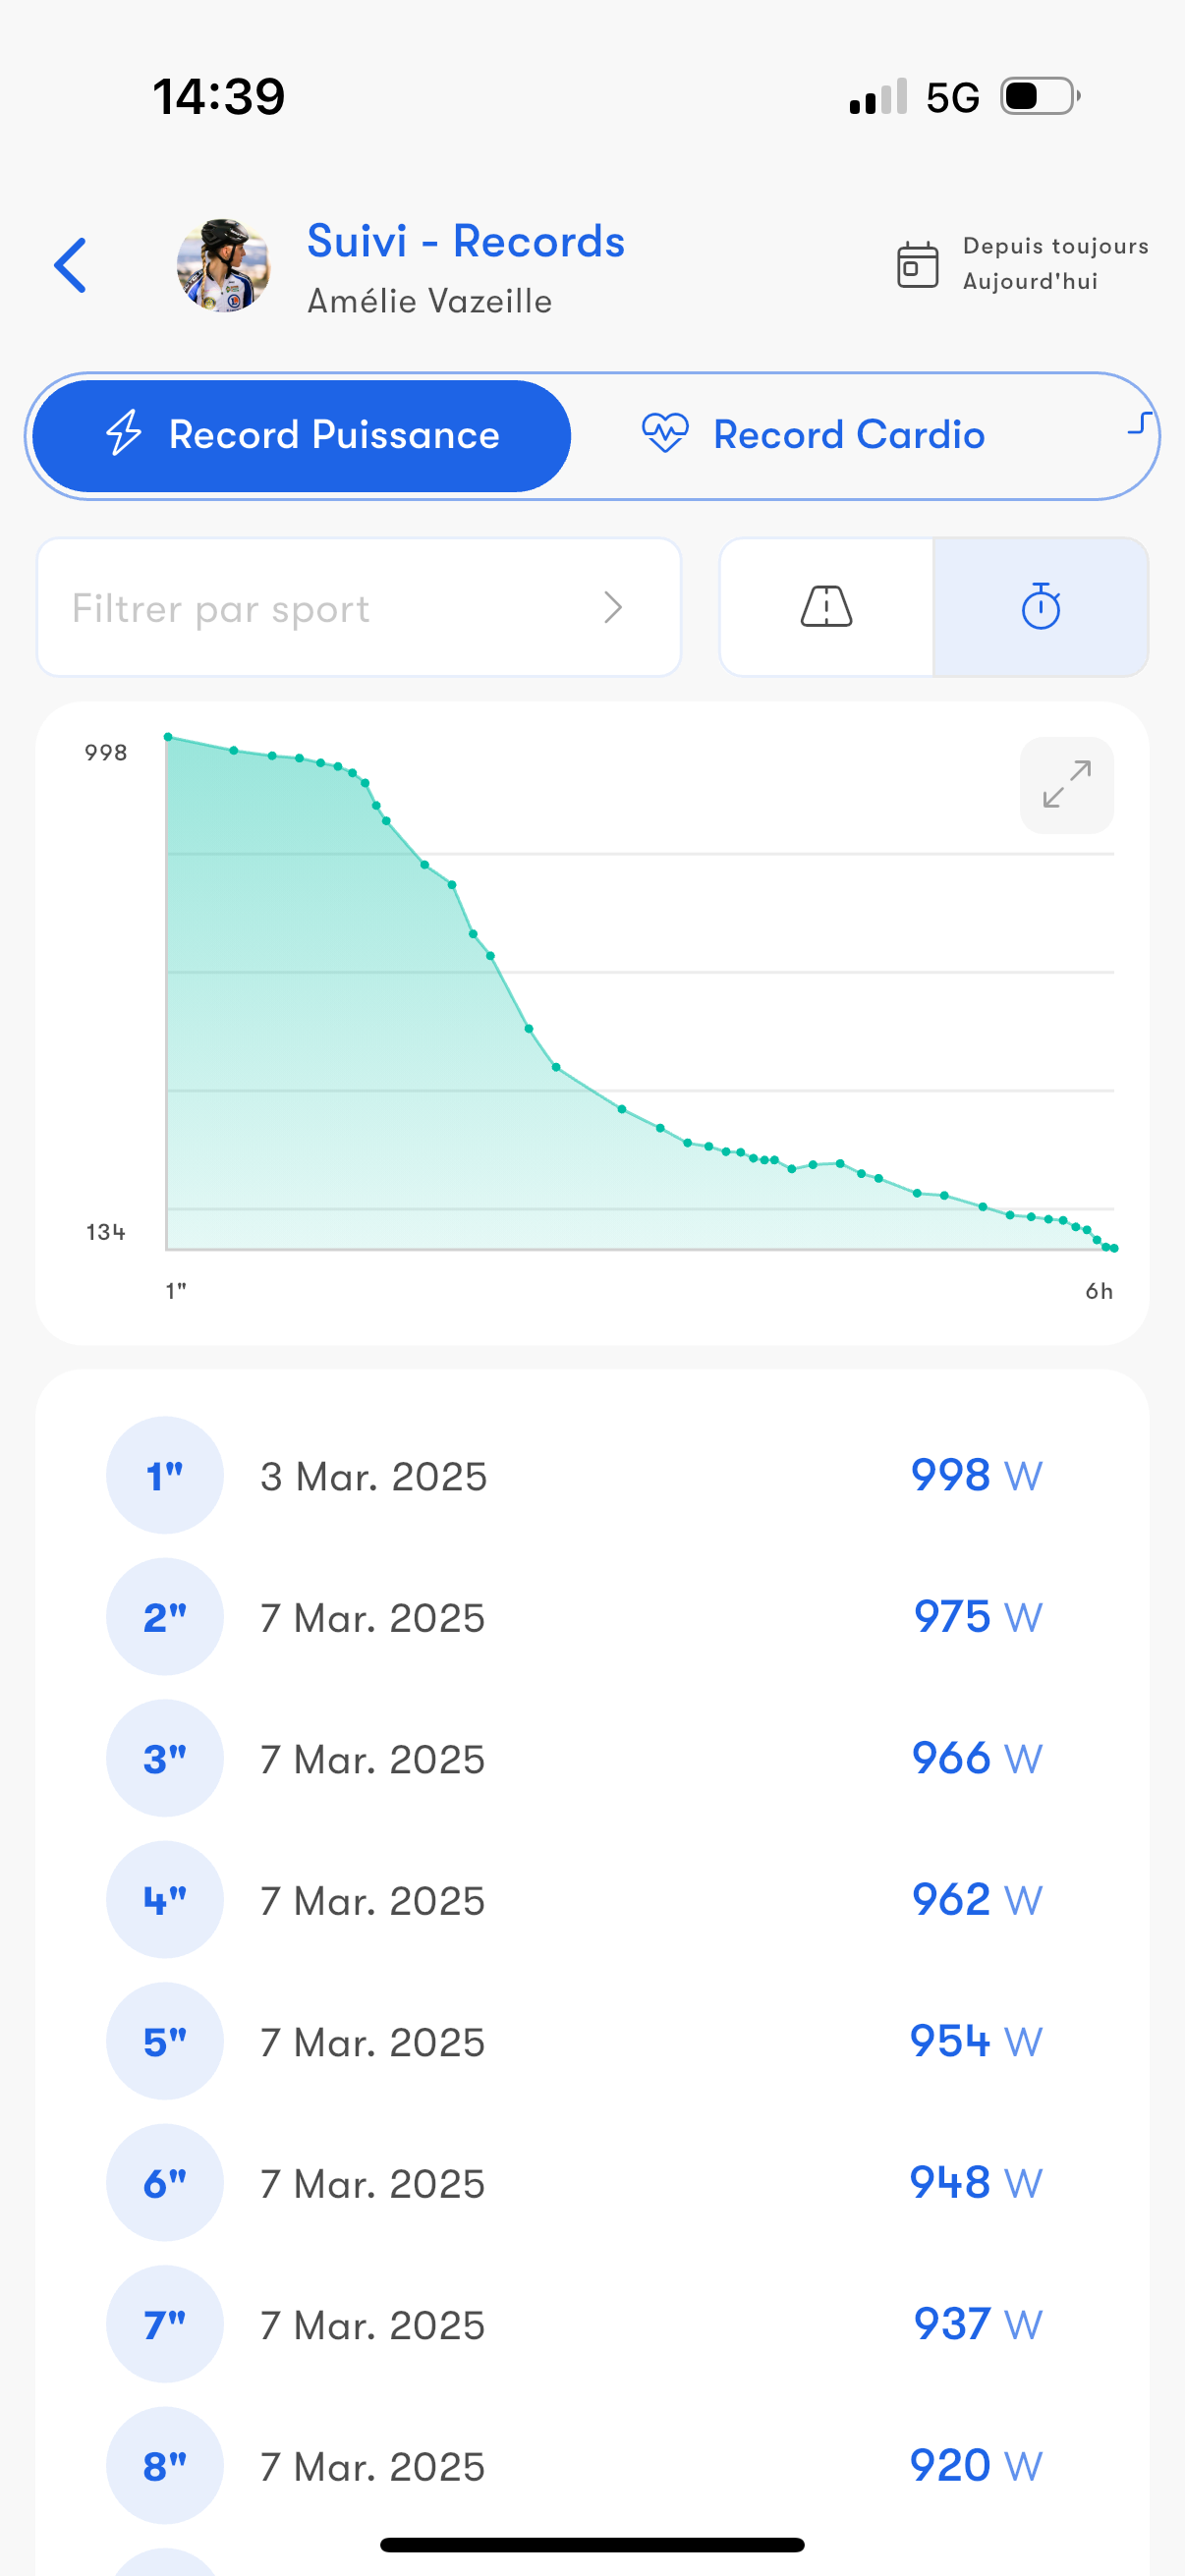Tap the Suivi - Records title
Viewport: 1185px width, 2576px height.
tap(466, 242)
